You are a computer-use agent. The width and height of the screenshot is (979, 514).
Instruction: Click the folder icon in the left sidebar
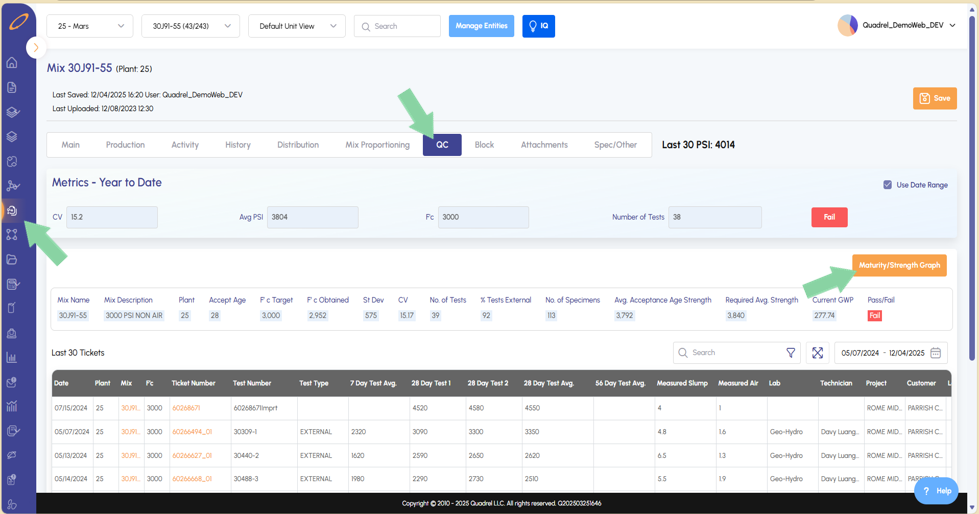pos(12,260)
